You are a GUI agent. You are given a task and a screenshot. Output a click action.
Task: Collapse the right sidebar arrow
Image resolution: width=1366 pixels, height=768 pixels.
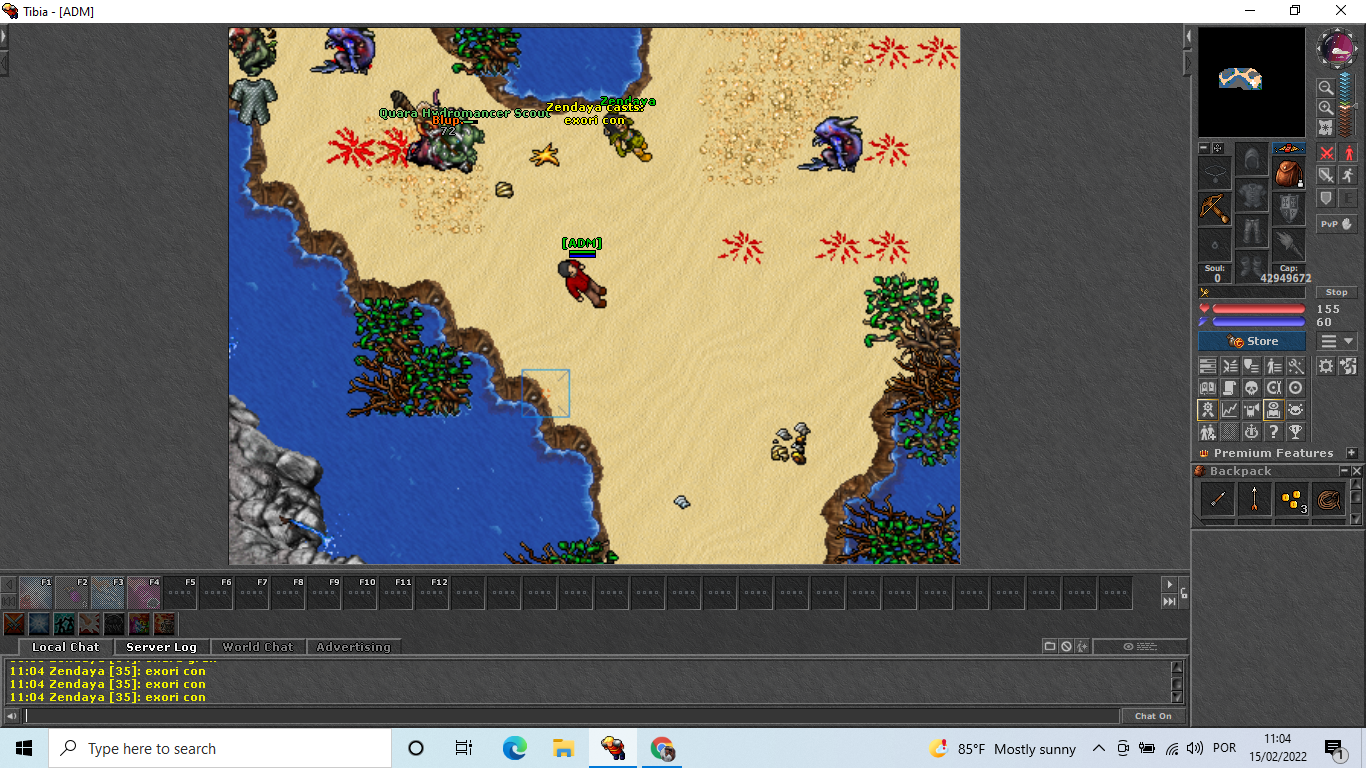pos(1188,36)
